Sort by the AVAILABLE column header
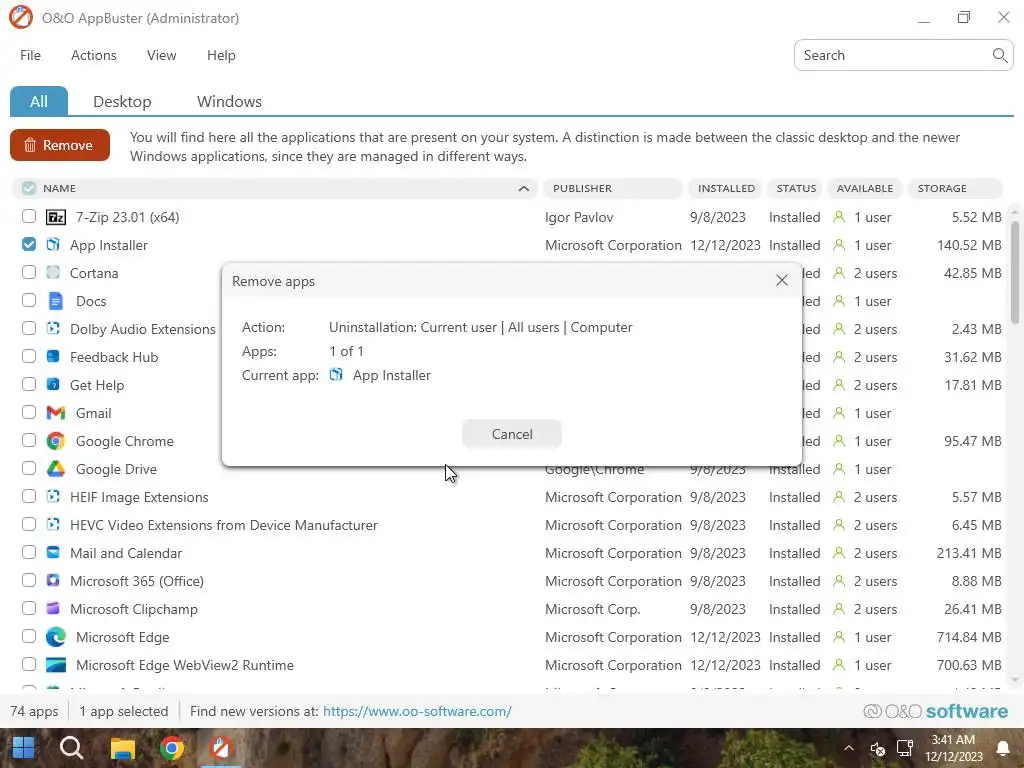 (x=865, y=188)
